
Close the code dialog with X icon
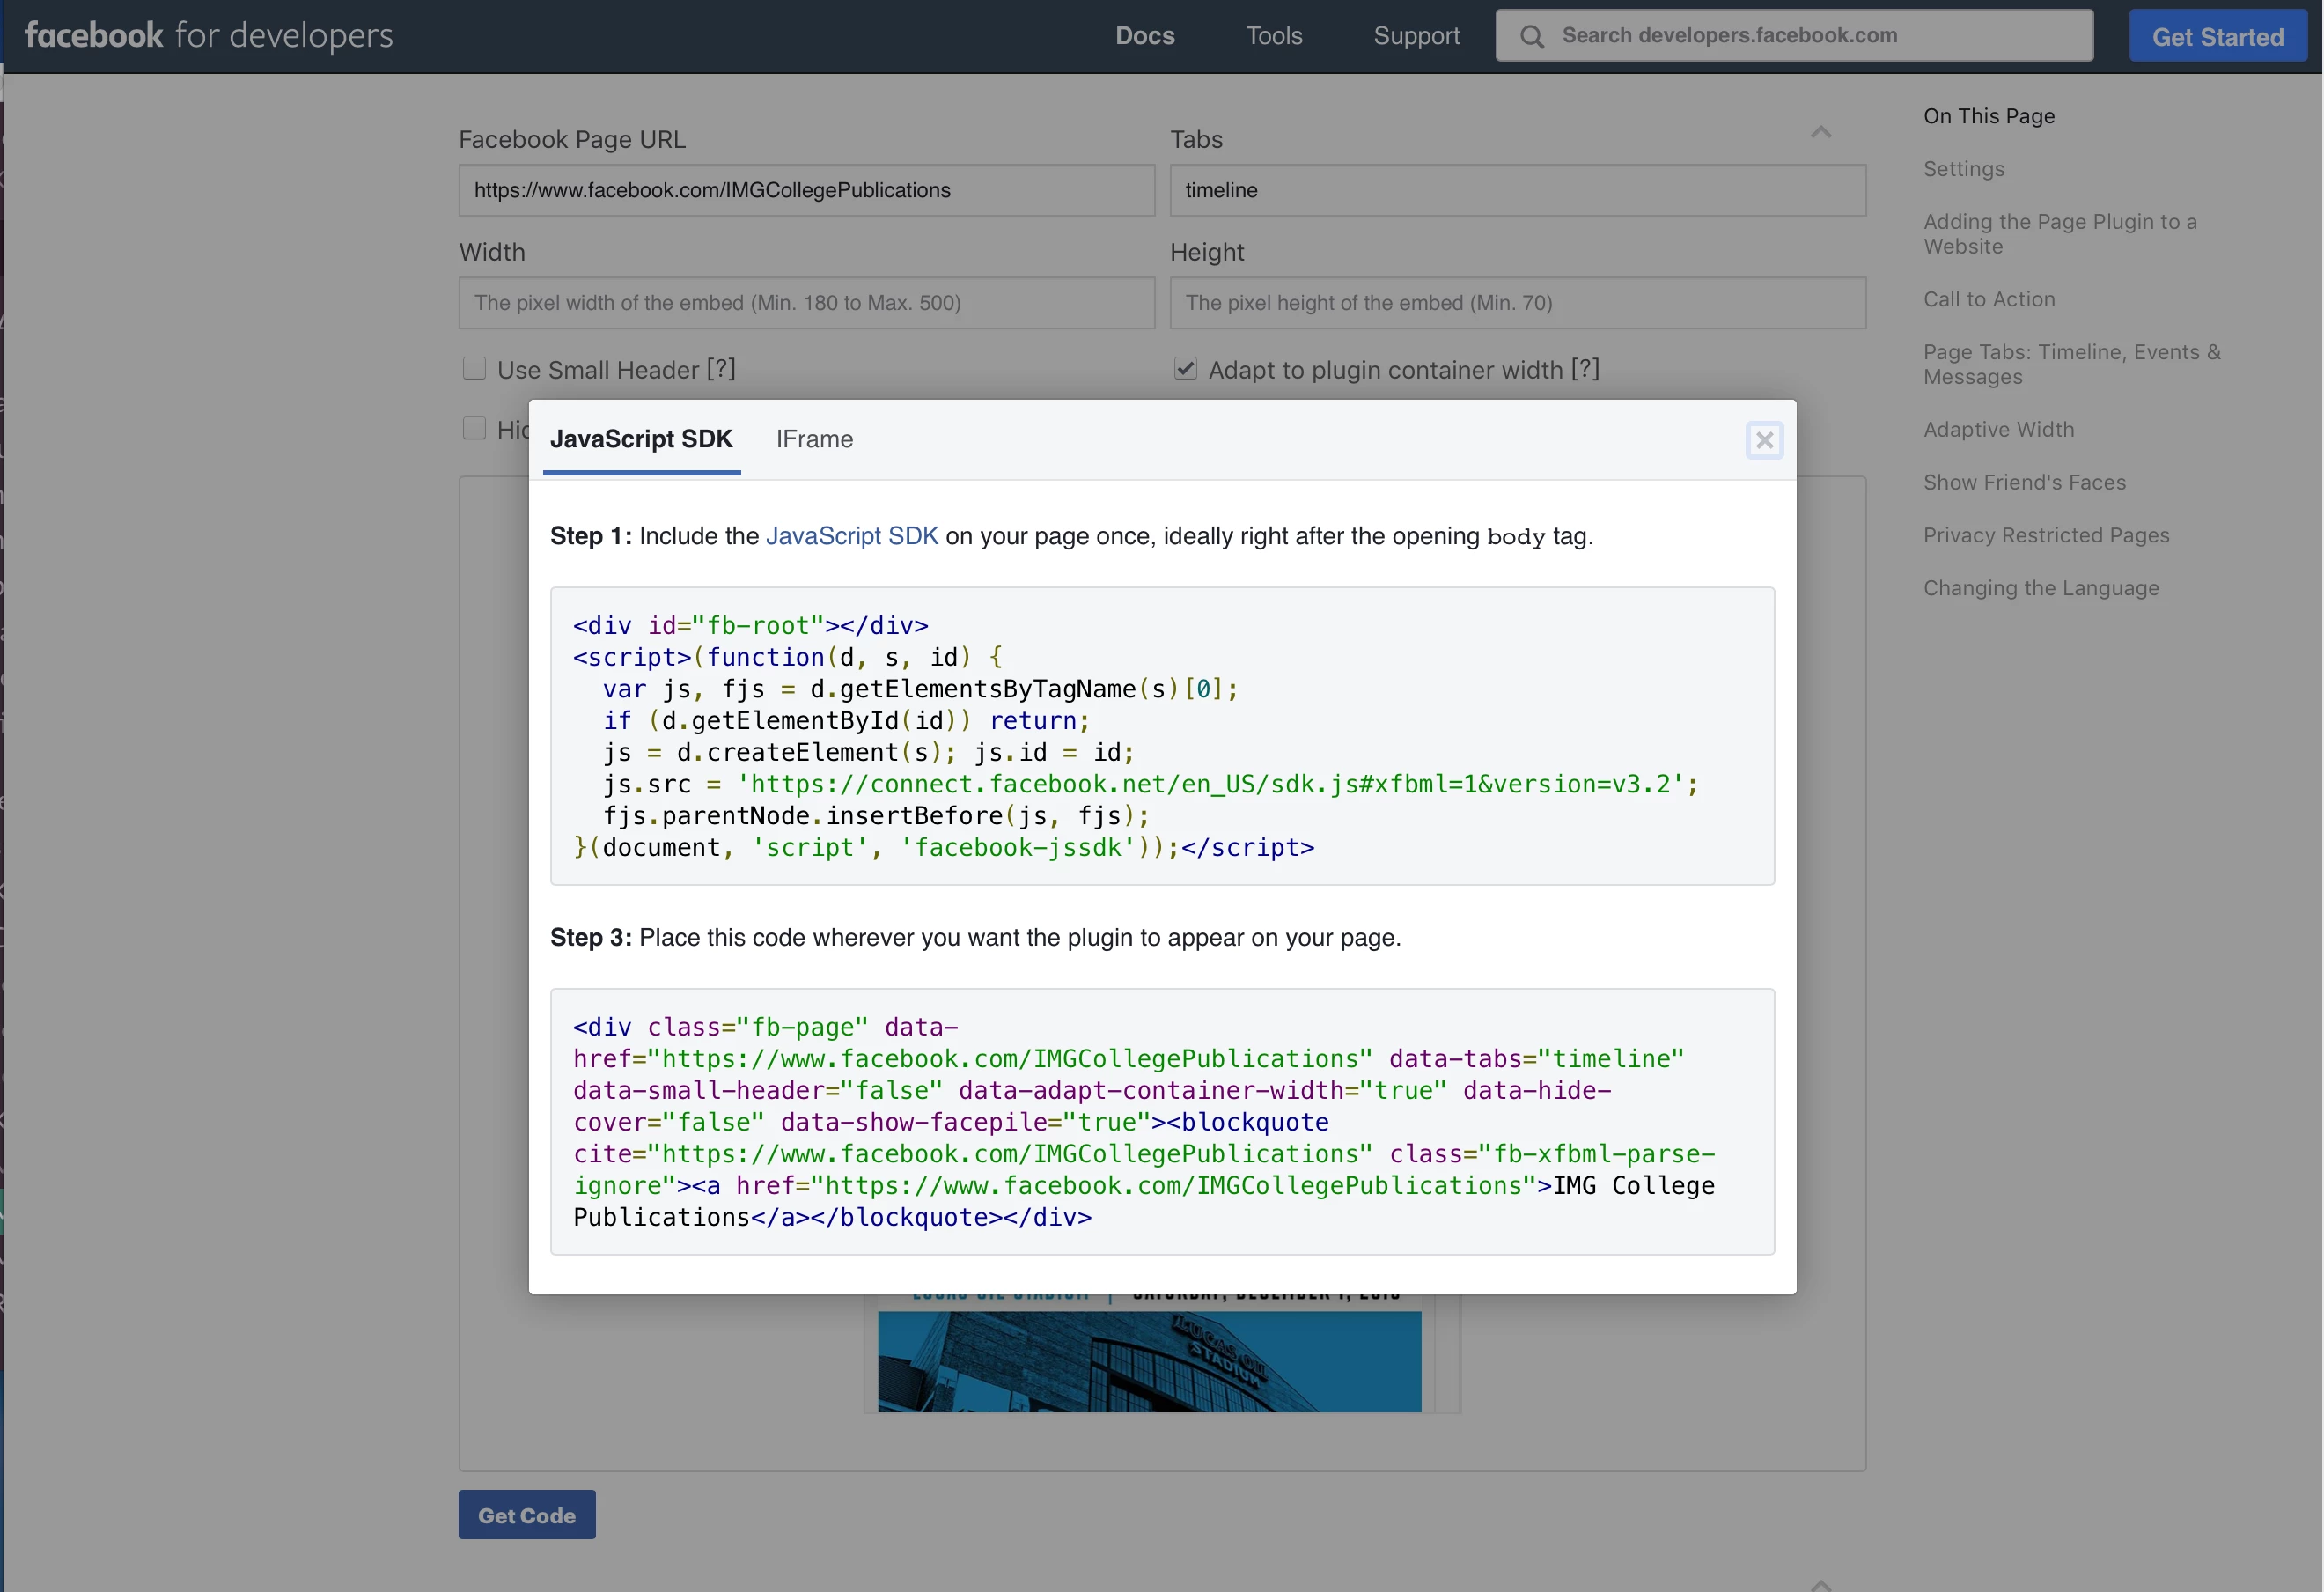point(1763,440)
